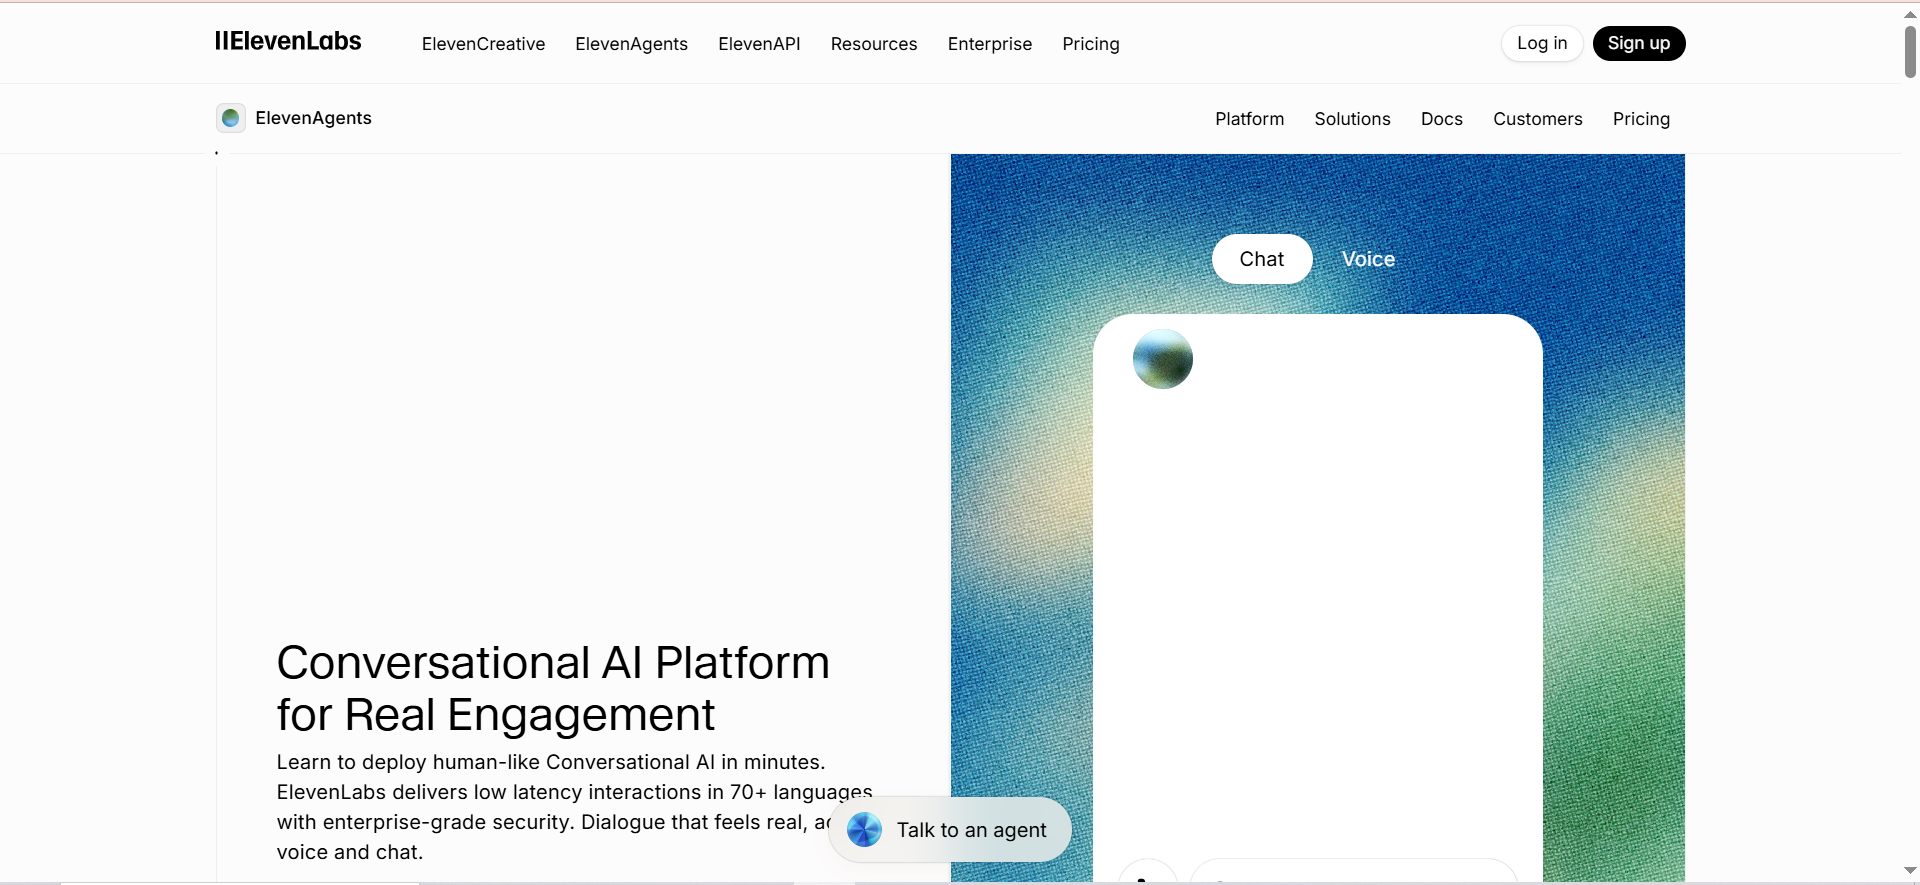Switch to the Voice mode tab
Screen dimensions: 1920x885
pos(1368,259)
